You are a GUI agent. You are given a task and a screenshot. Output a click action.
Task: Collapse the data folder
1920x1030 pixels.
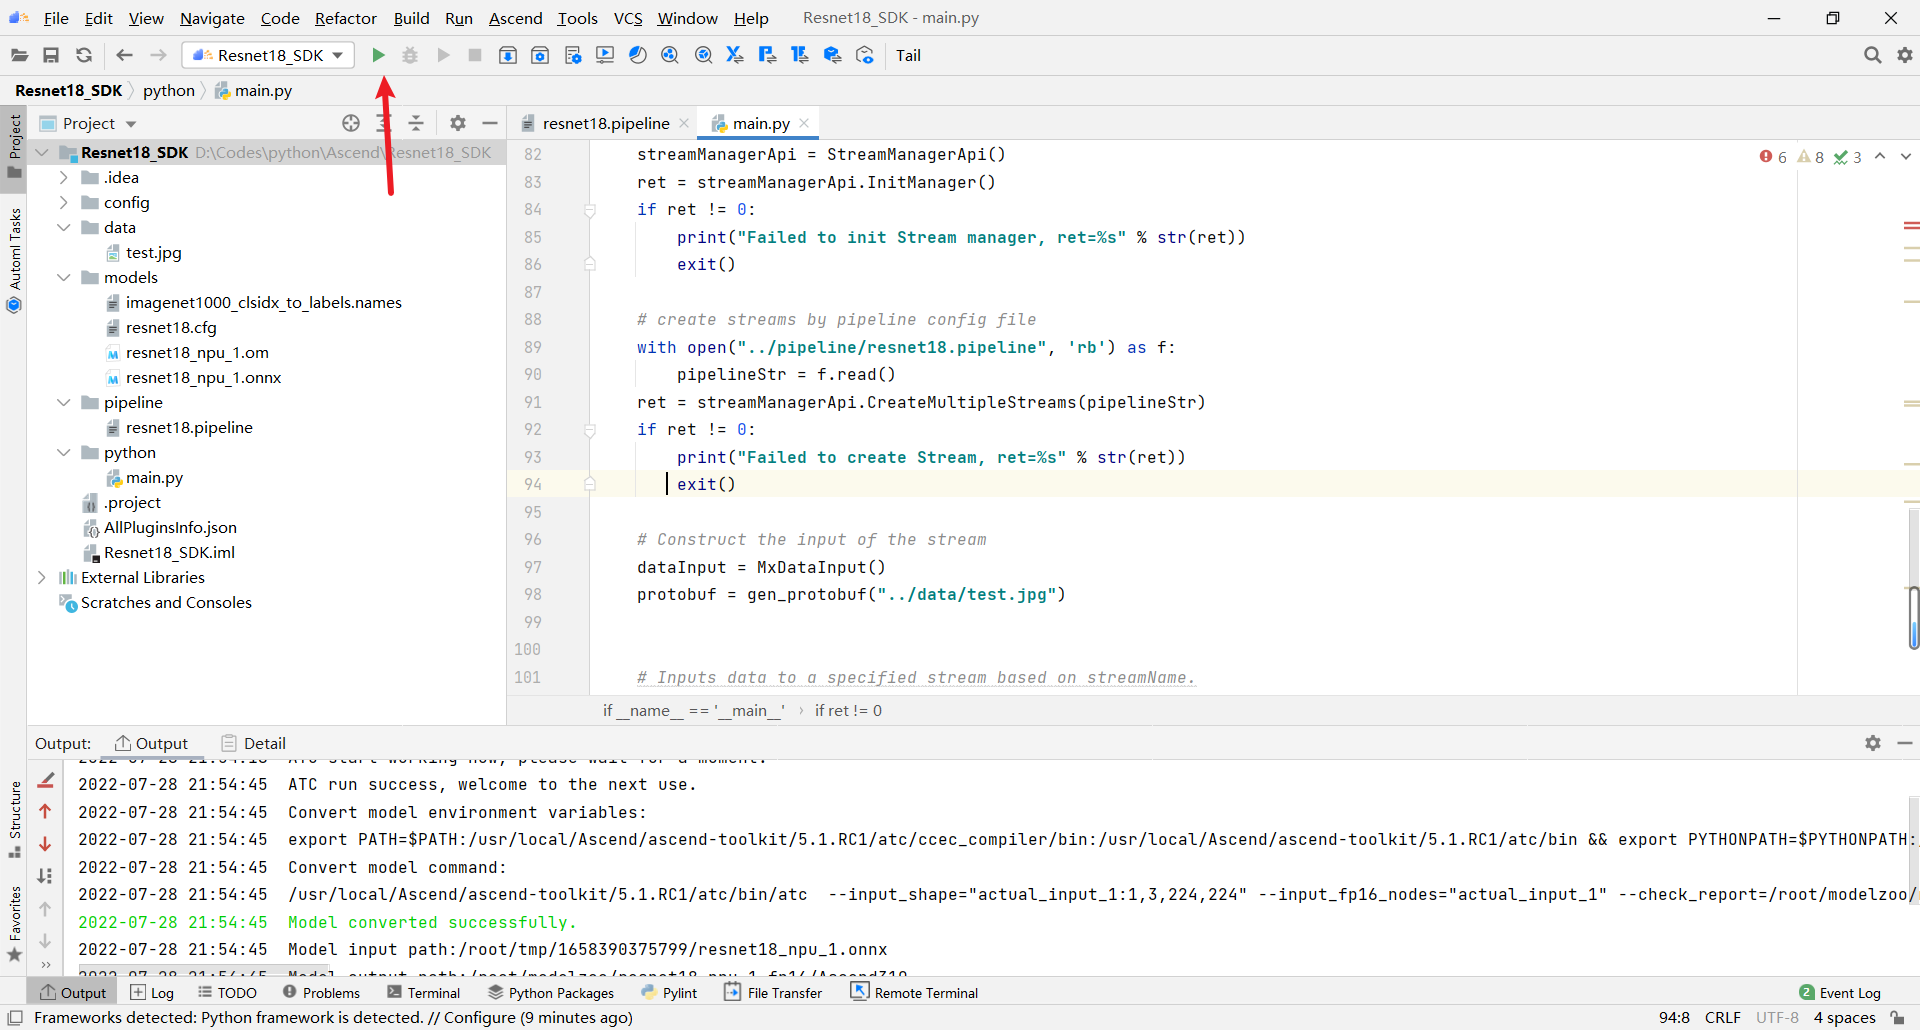[x=64, y=227]
